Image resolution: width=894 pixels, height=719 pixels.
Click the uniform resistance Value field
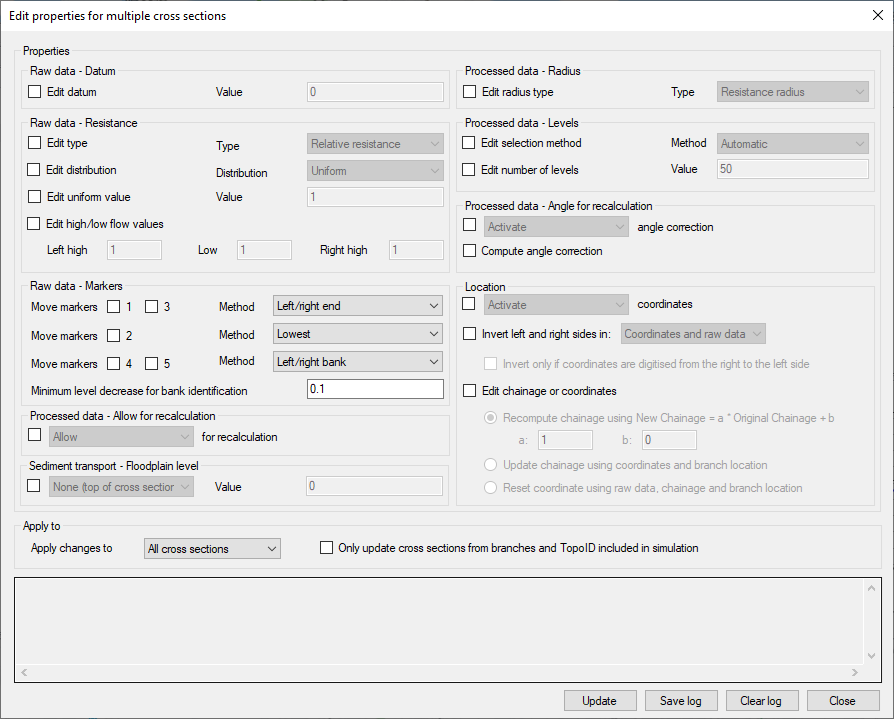[375, 197]
